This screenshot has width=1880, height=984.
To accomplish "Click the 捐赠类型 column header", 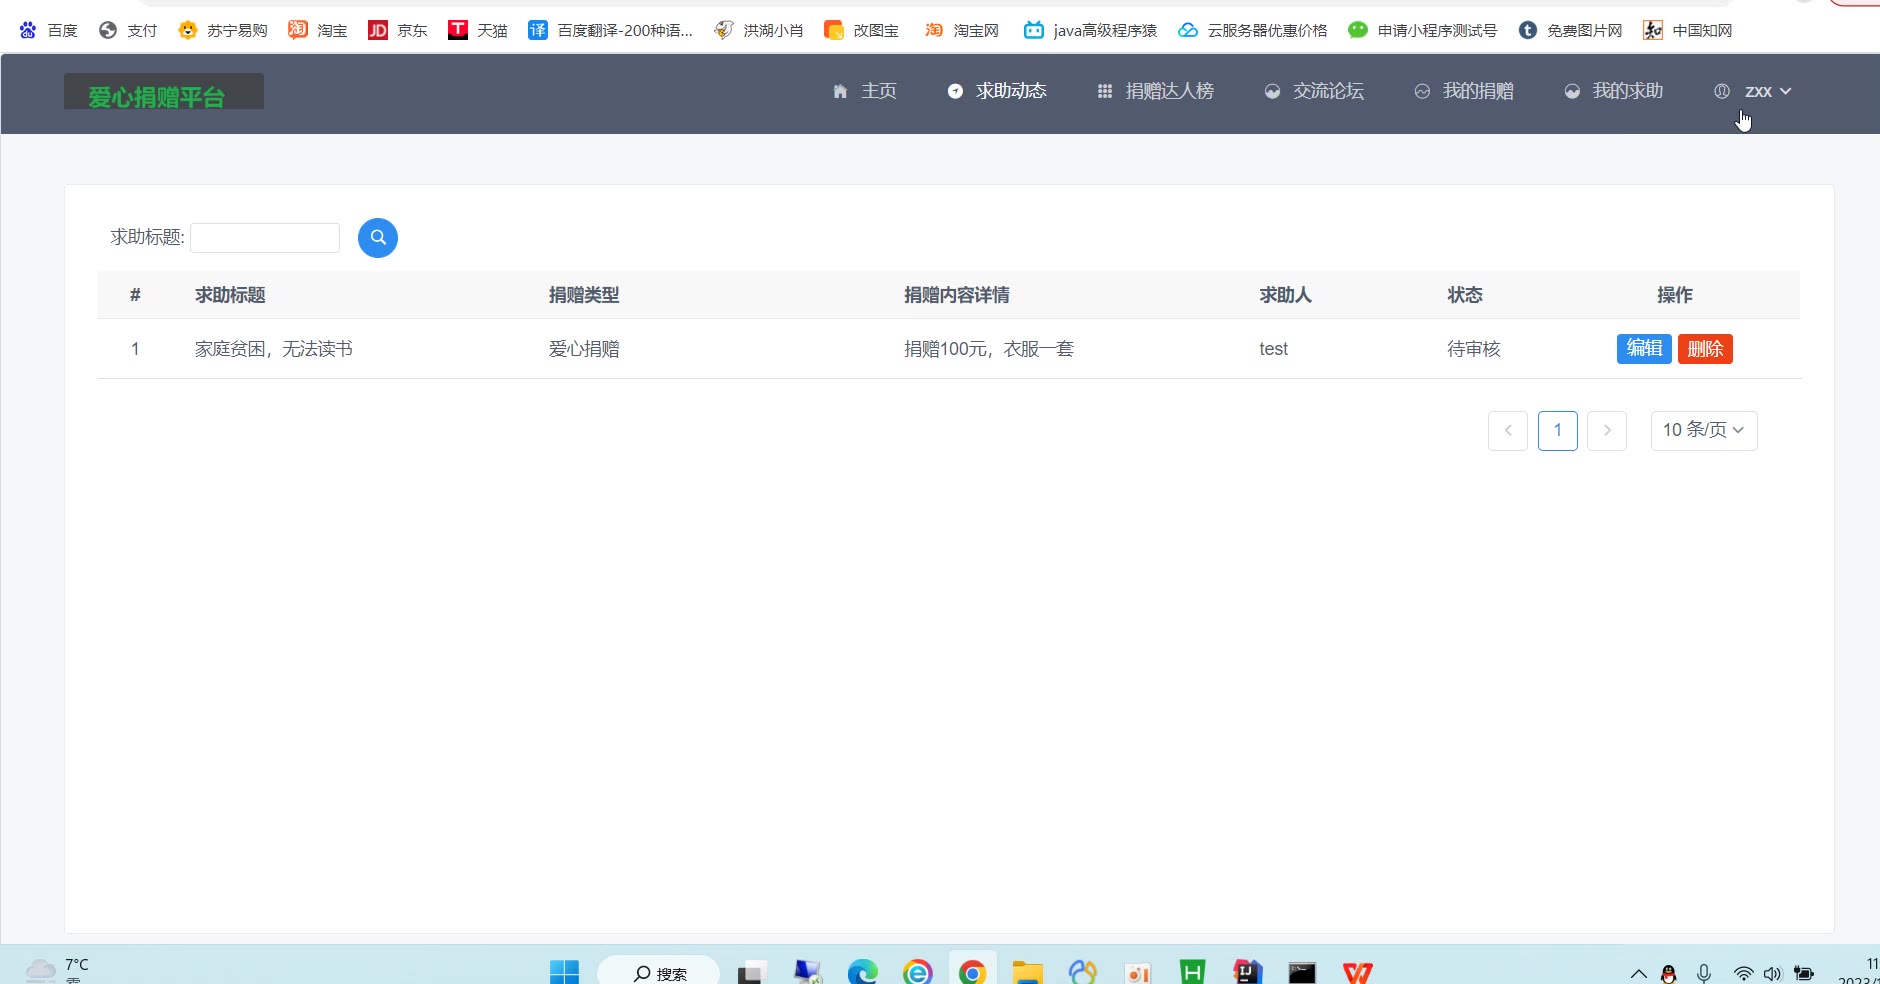I will coord(584,295).
